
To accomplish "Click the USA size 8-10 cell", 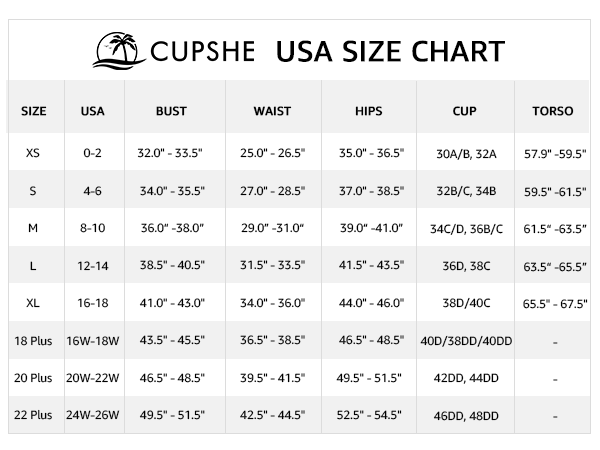I will (x=93, y=228).
